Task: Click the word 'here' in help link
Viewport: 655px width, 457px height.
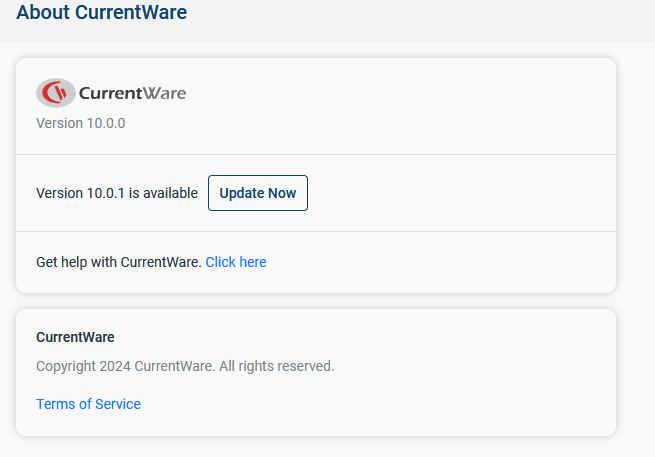Action: [253, 262]
